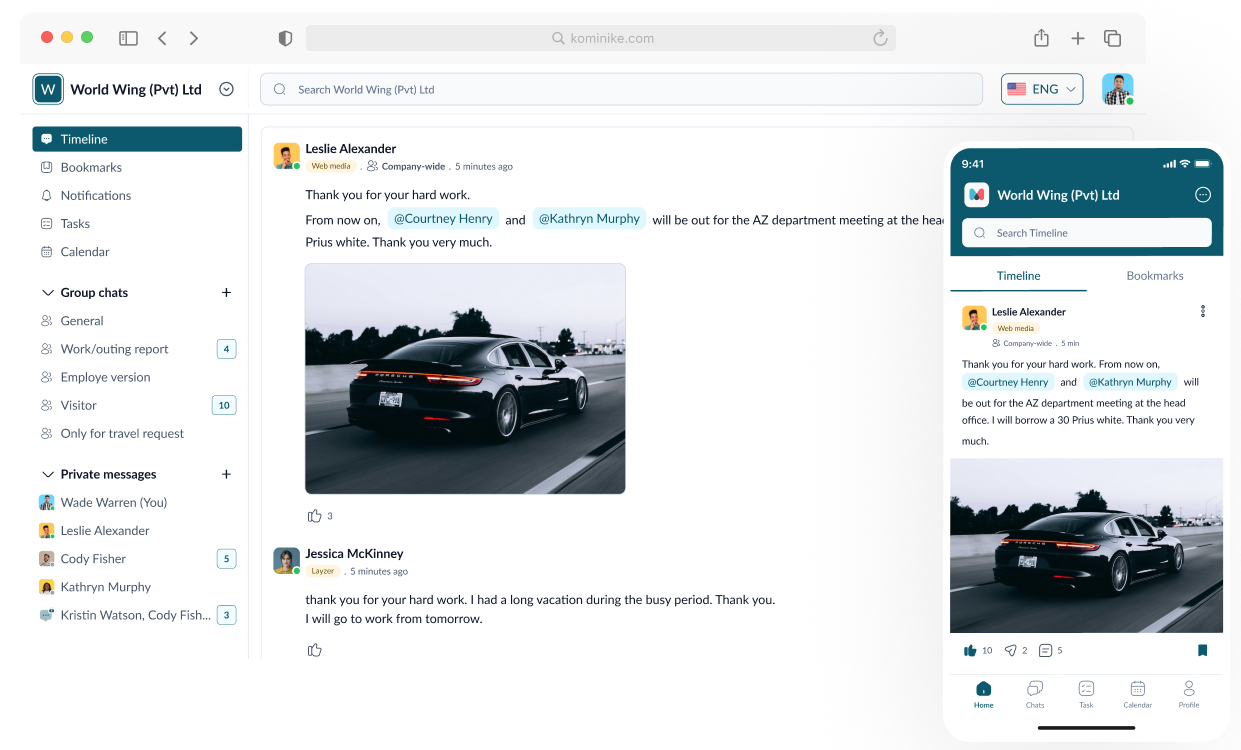Open the browser share icon
This screenshot has height=750, width=1241.
point(1041,38)
